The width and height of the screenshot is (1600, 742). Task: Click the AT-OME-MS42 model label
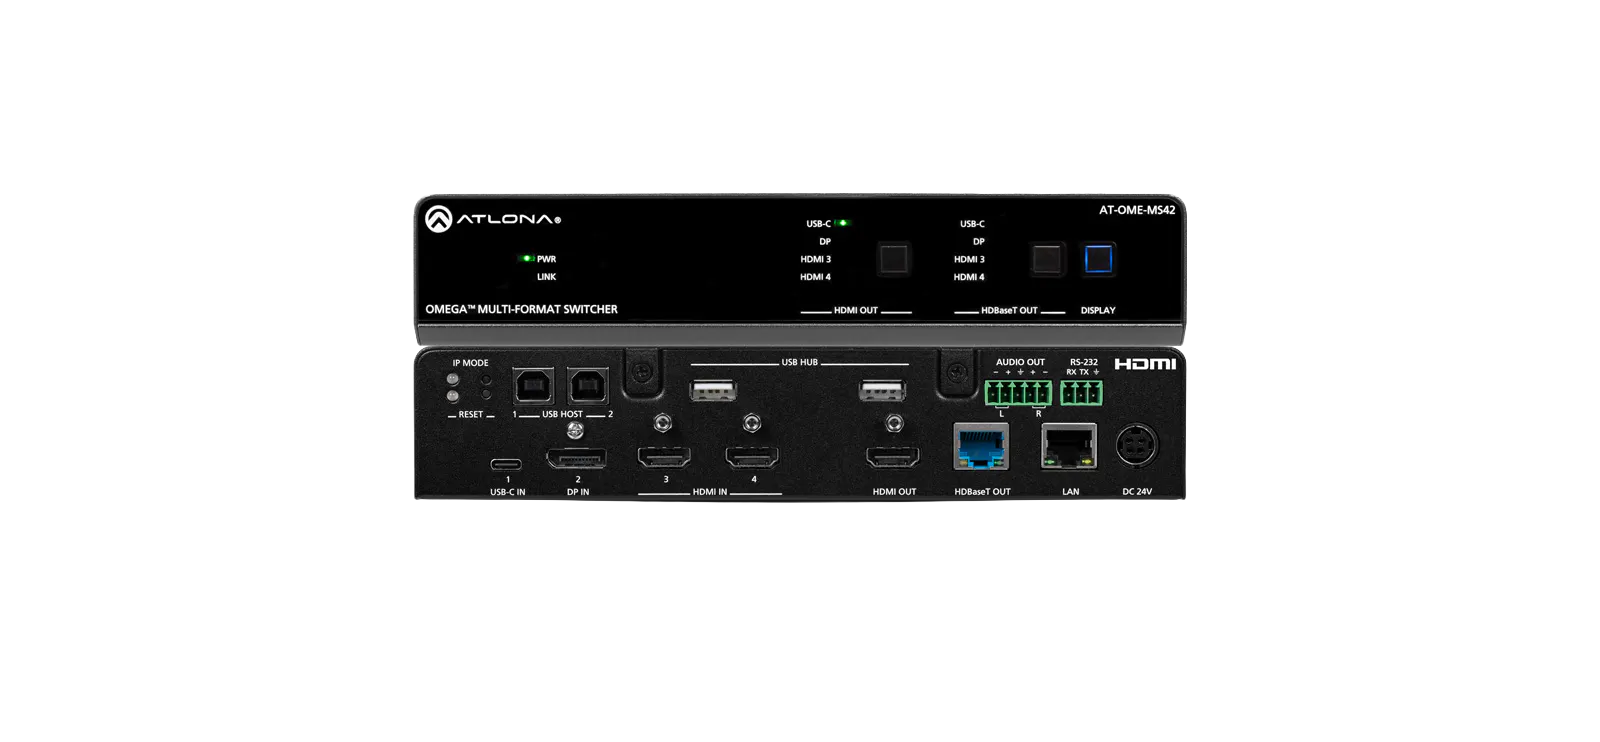pos(1137,210)
